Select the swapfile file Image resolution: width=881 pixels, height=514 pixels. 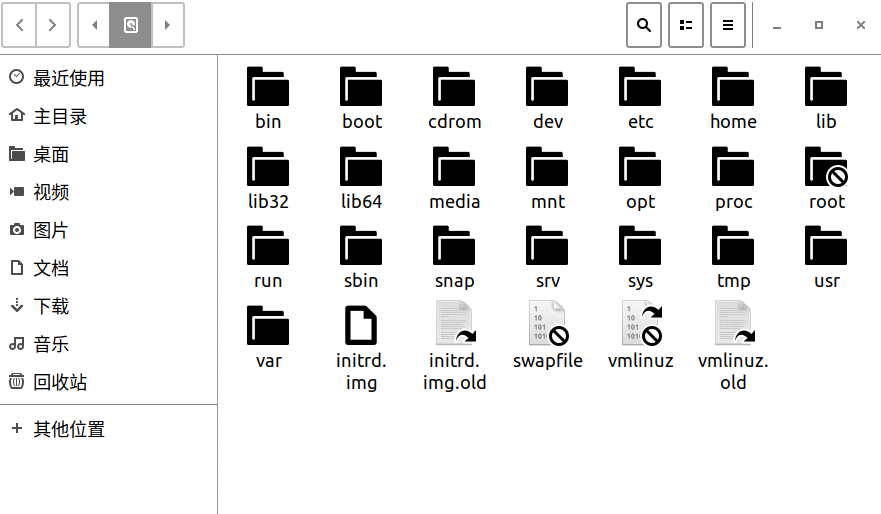click(547, 336)
